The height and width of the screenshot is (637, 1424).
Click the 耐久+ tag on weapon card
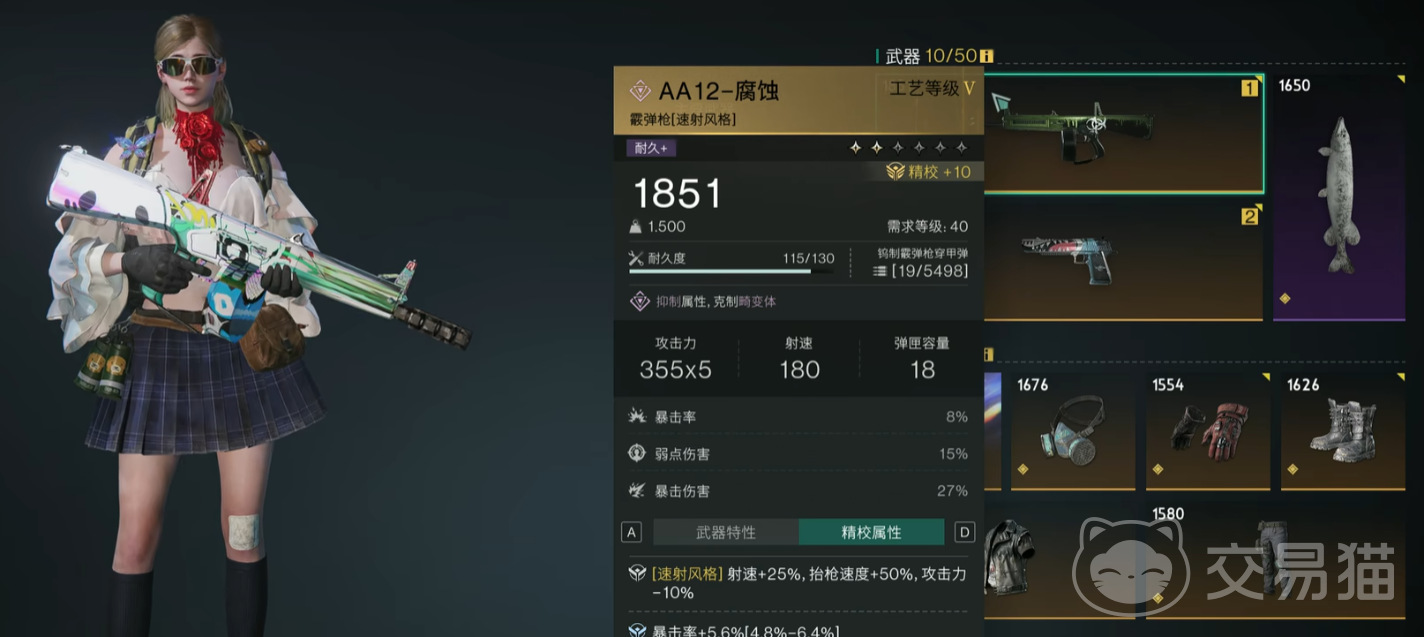click(x=652, y=148)
